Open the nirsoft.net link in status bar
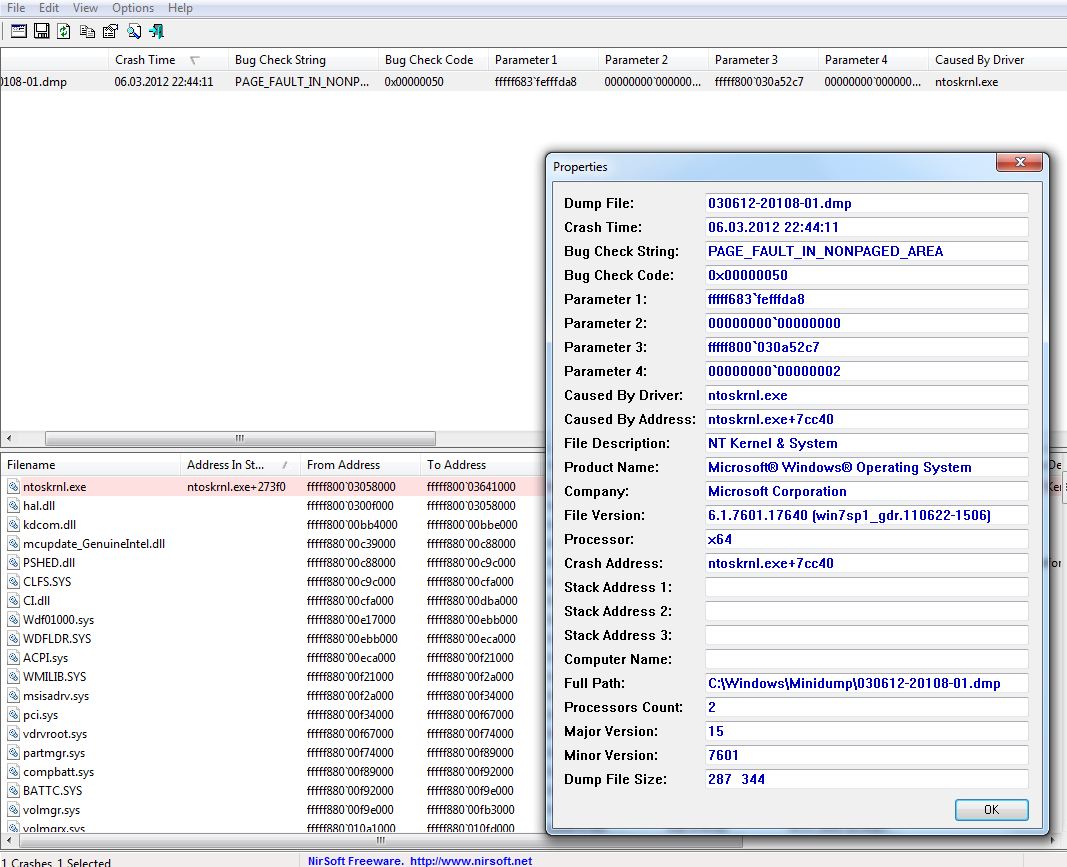1067x867 pixels. click(471, 861)
